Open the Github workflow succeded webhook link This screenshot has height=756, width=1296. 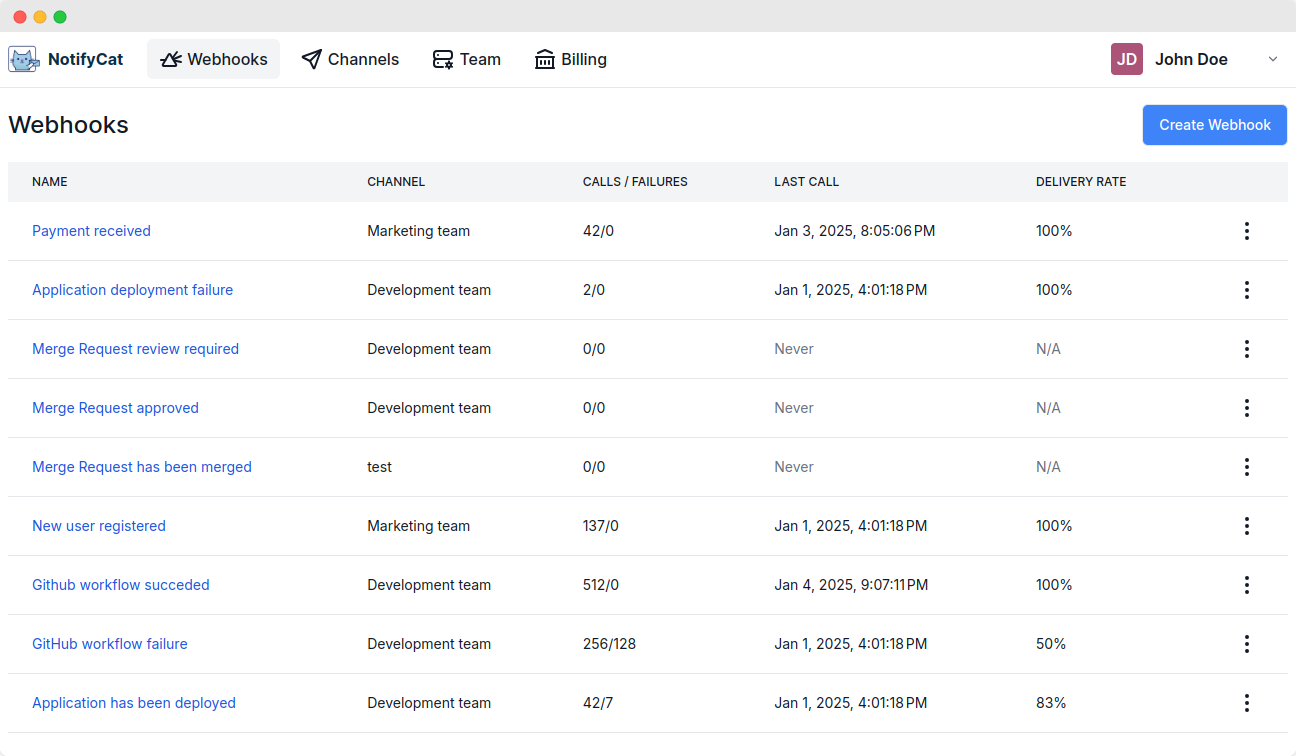tap(121, 585)
